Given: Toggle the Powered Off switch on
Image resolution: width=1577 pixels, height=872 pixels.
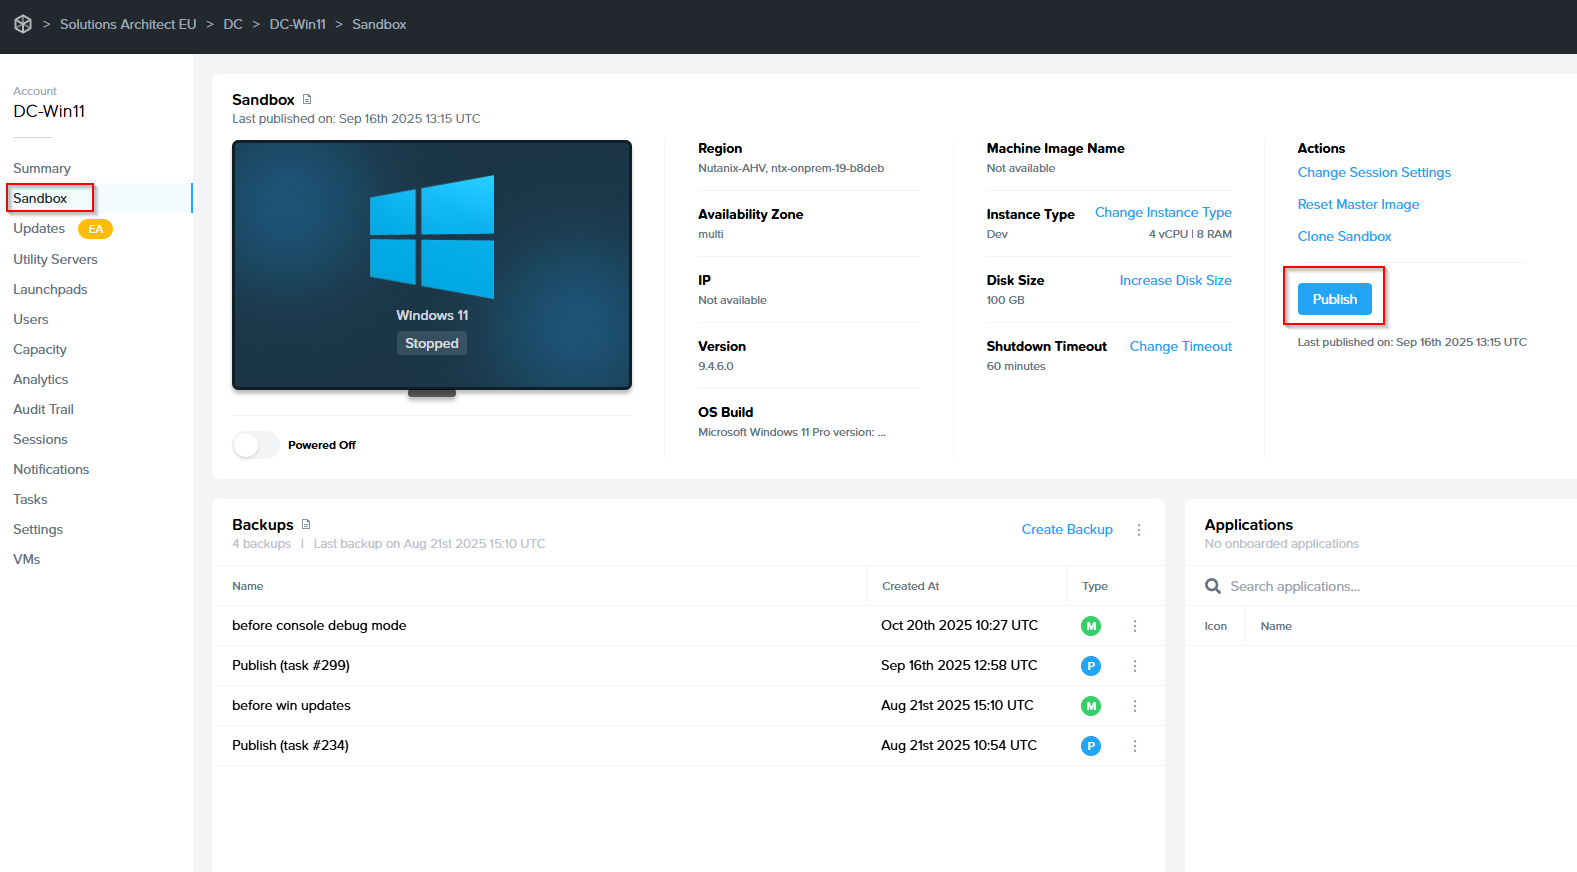Looking at the screenshot, I should coord(256,445).
